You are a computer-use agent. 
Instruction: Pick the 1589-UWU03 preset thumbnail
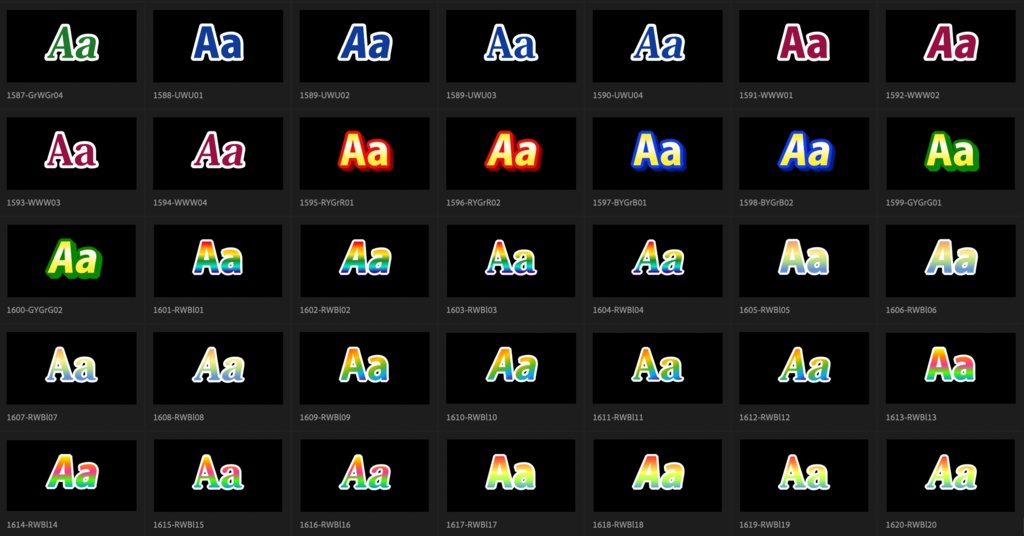[511, 46]
